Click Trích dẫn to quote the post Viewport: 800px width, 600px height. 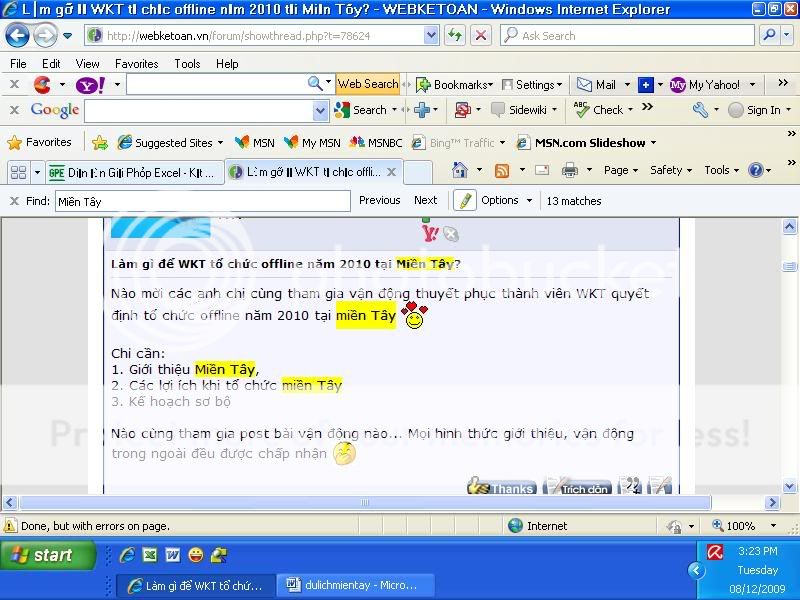pos(580,488)
